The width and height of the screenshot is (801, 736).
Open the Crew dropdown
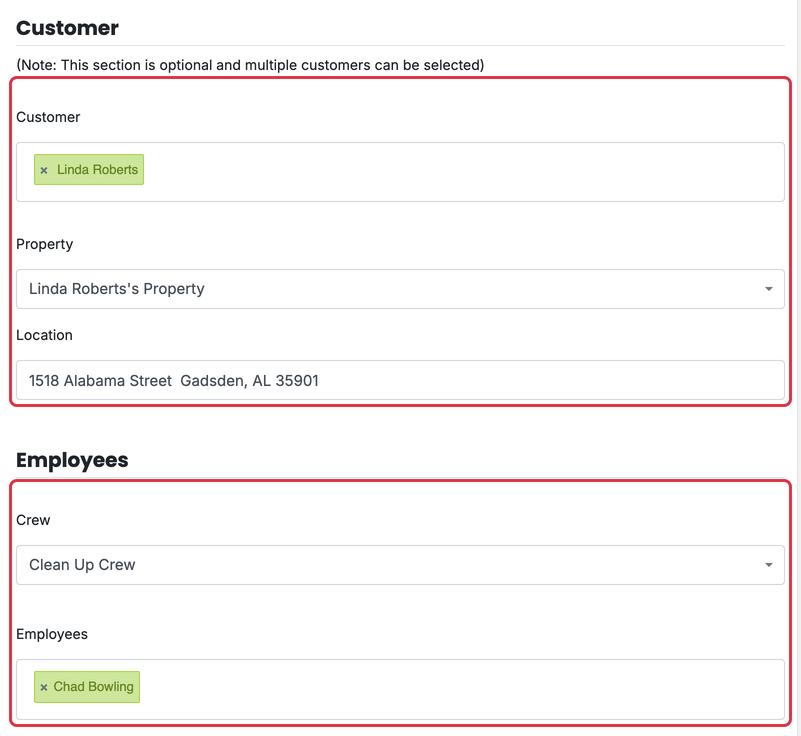400,565
